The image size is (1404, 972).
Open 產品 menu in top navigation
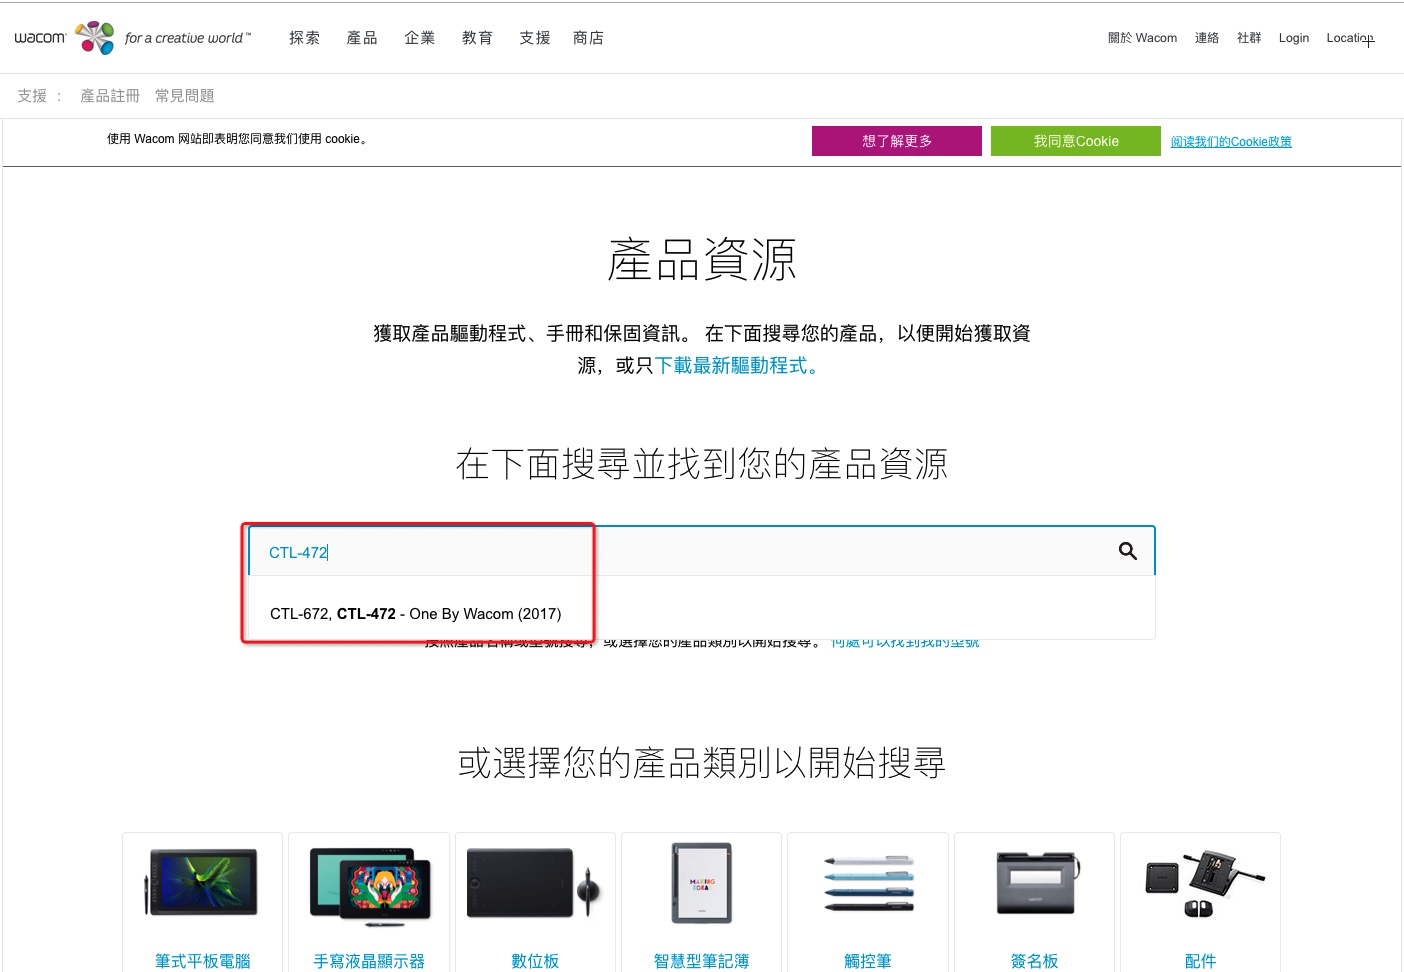point(362,38)
